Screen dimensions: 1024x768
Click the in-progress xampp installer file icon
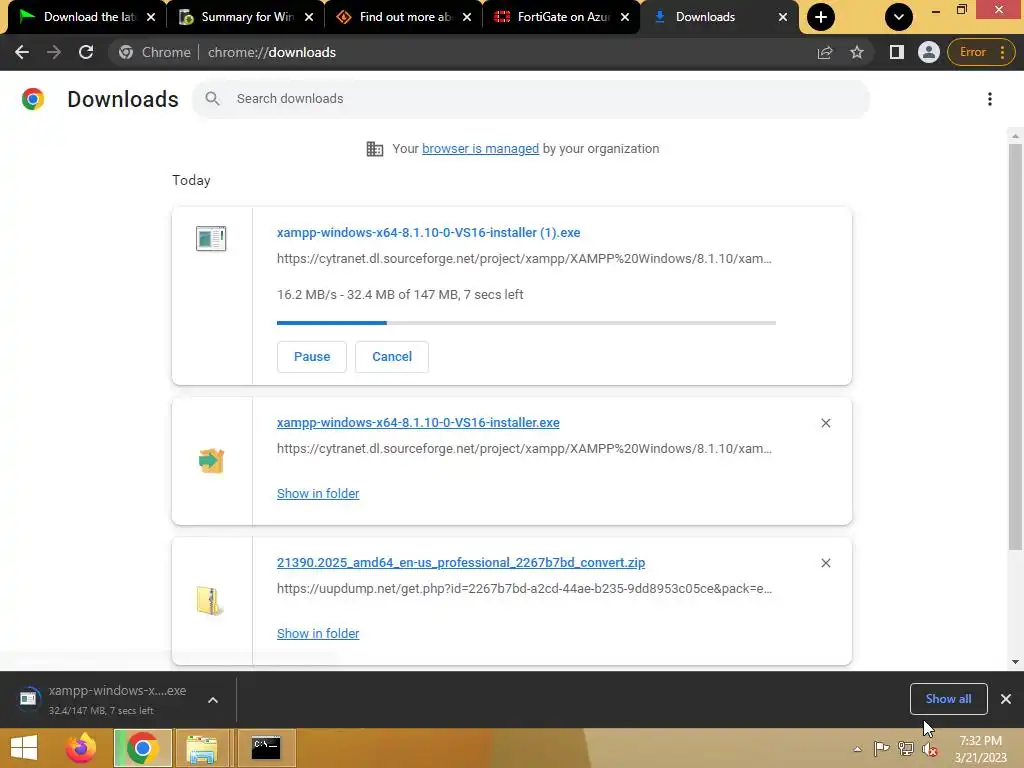pyautogui.click(x=211, y=238)
